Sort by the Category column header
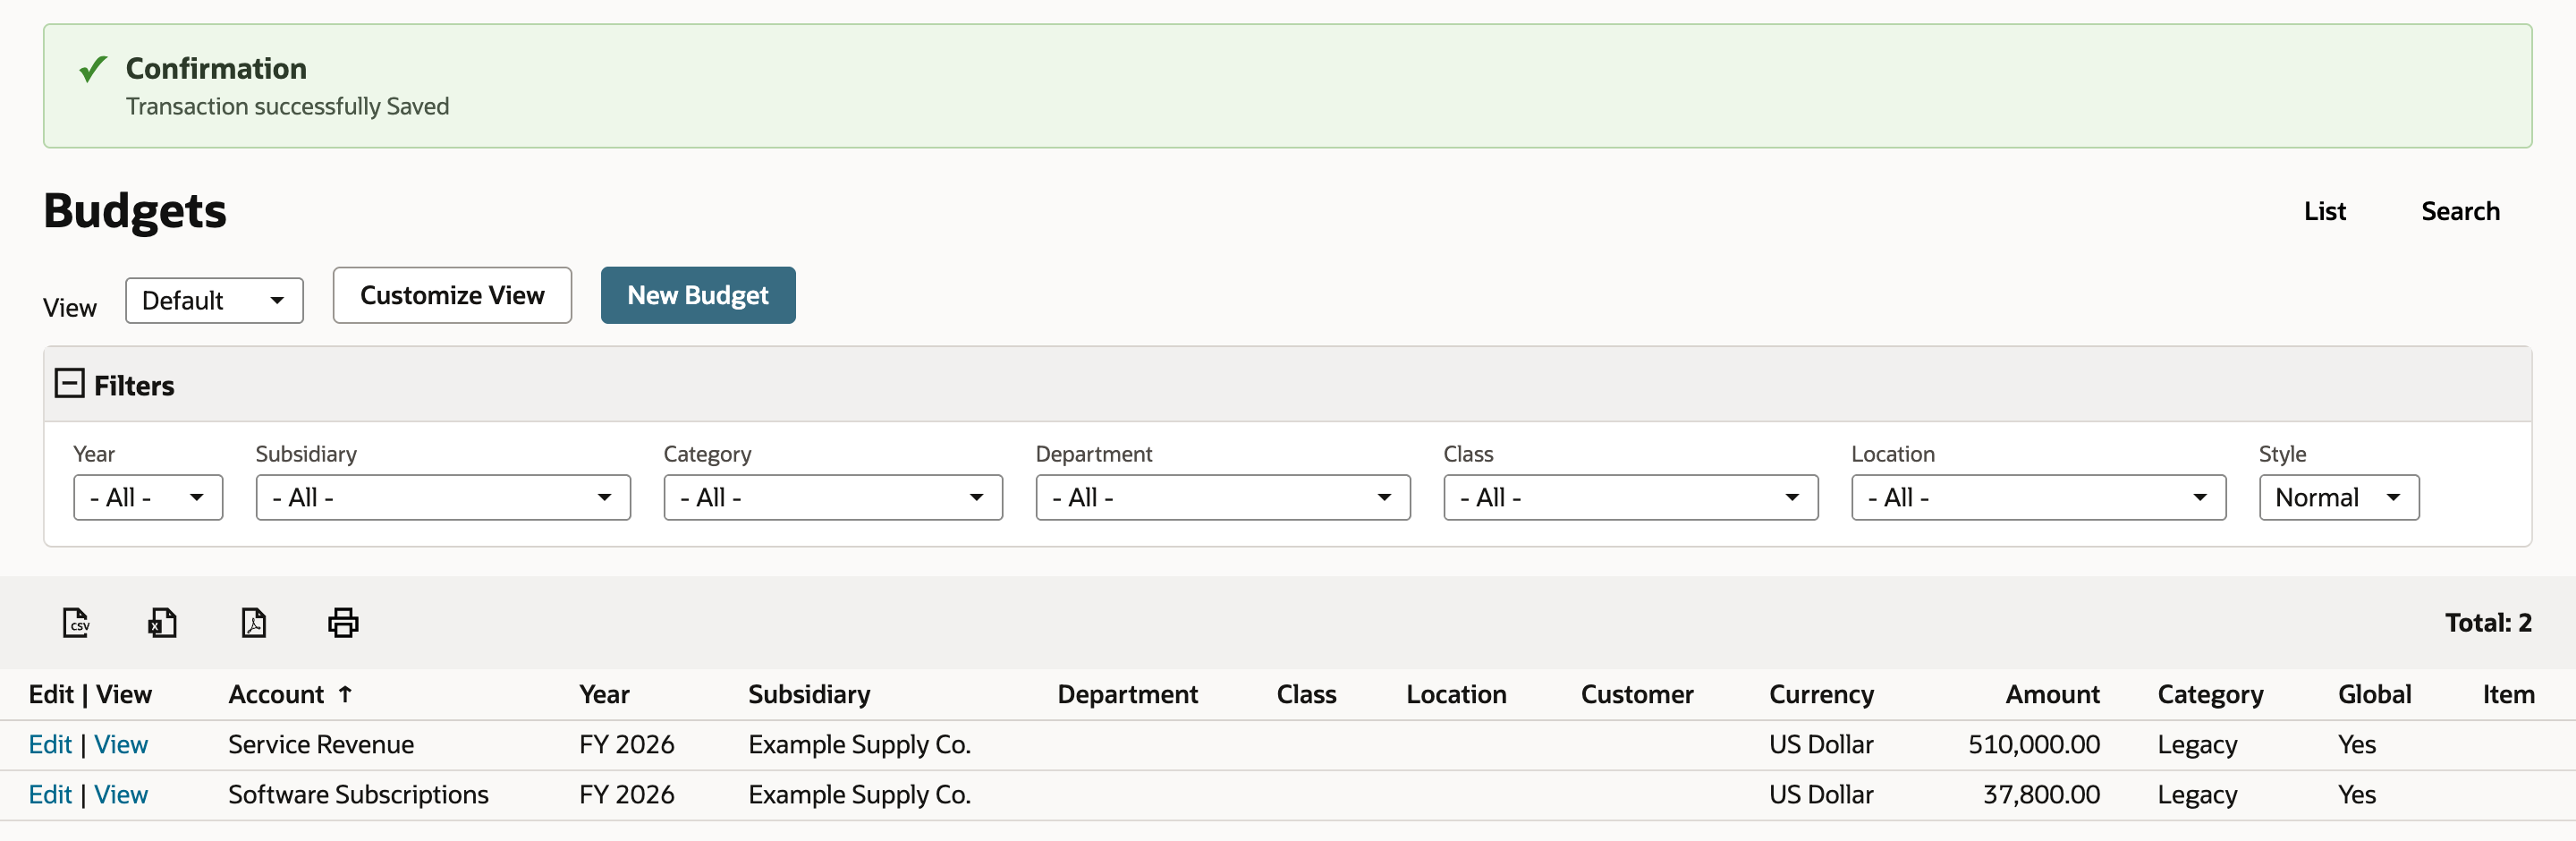2576x841 pixels. pyautogui.click(x=2210, y=694)
